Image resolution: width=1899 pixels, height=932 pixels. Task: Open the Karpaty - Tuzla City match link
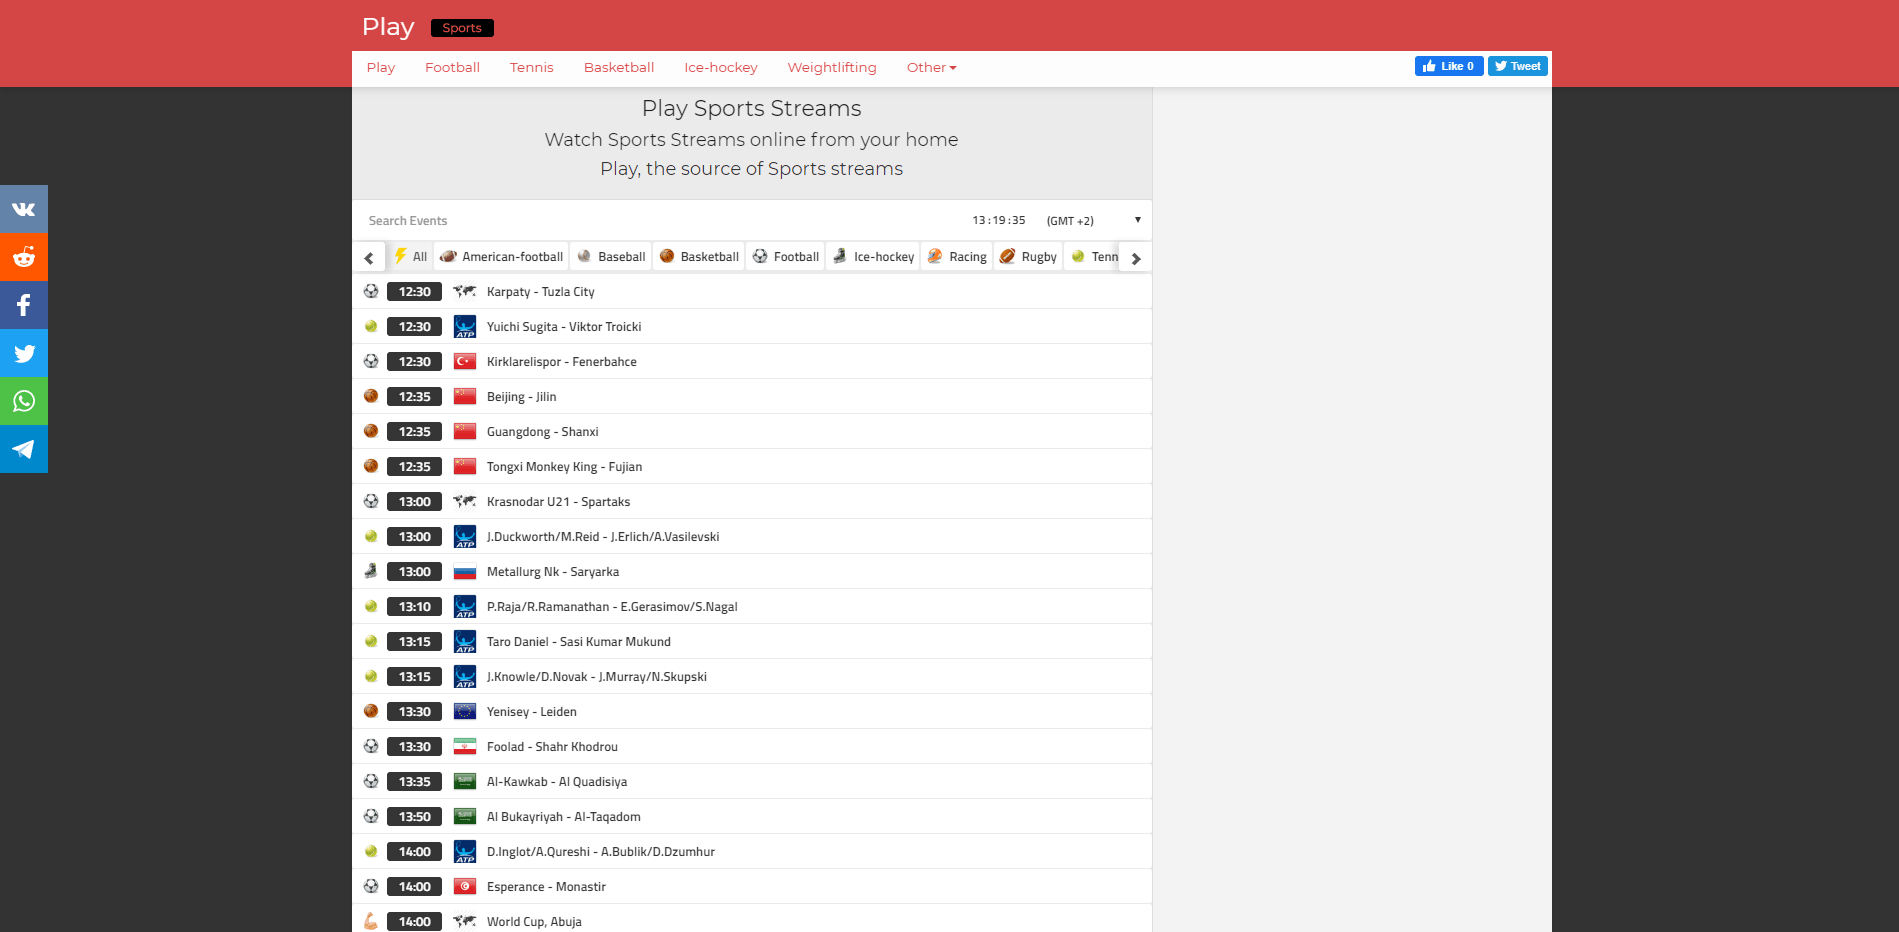pyautogui.click(x=540, y=291)
